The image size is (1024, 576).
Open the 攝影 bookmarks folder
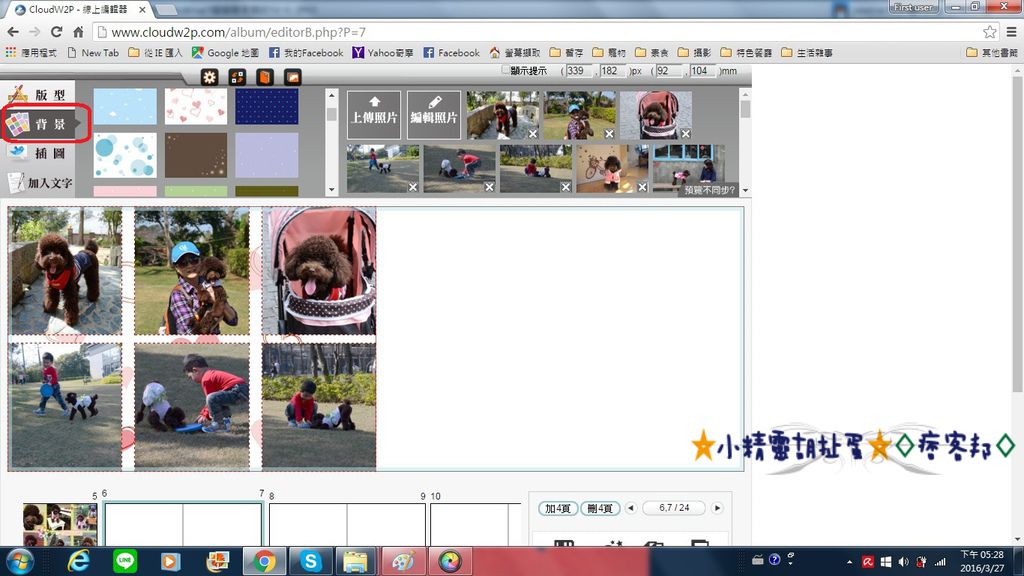coord(694,53)
